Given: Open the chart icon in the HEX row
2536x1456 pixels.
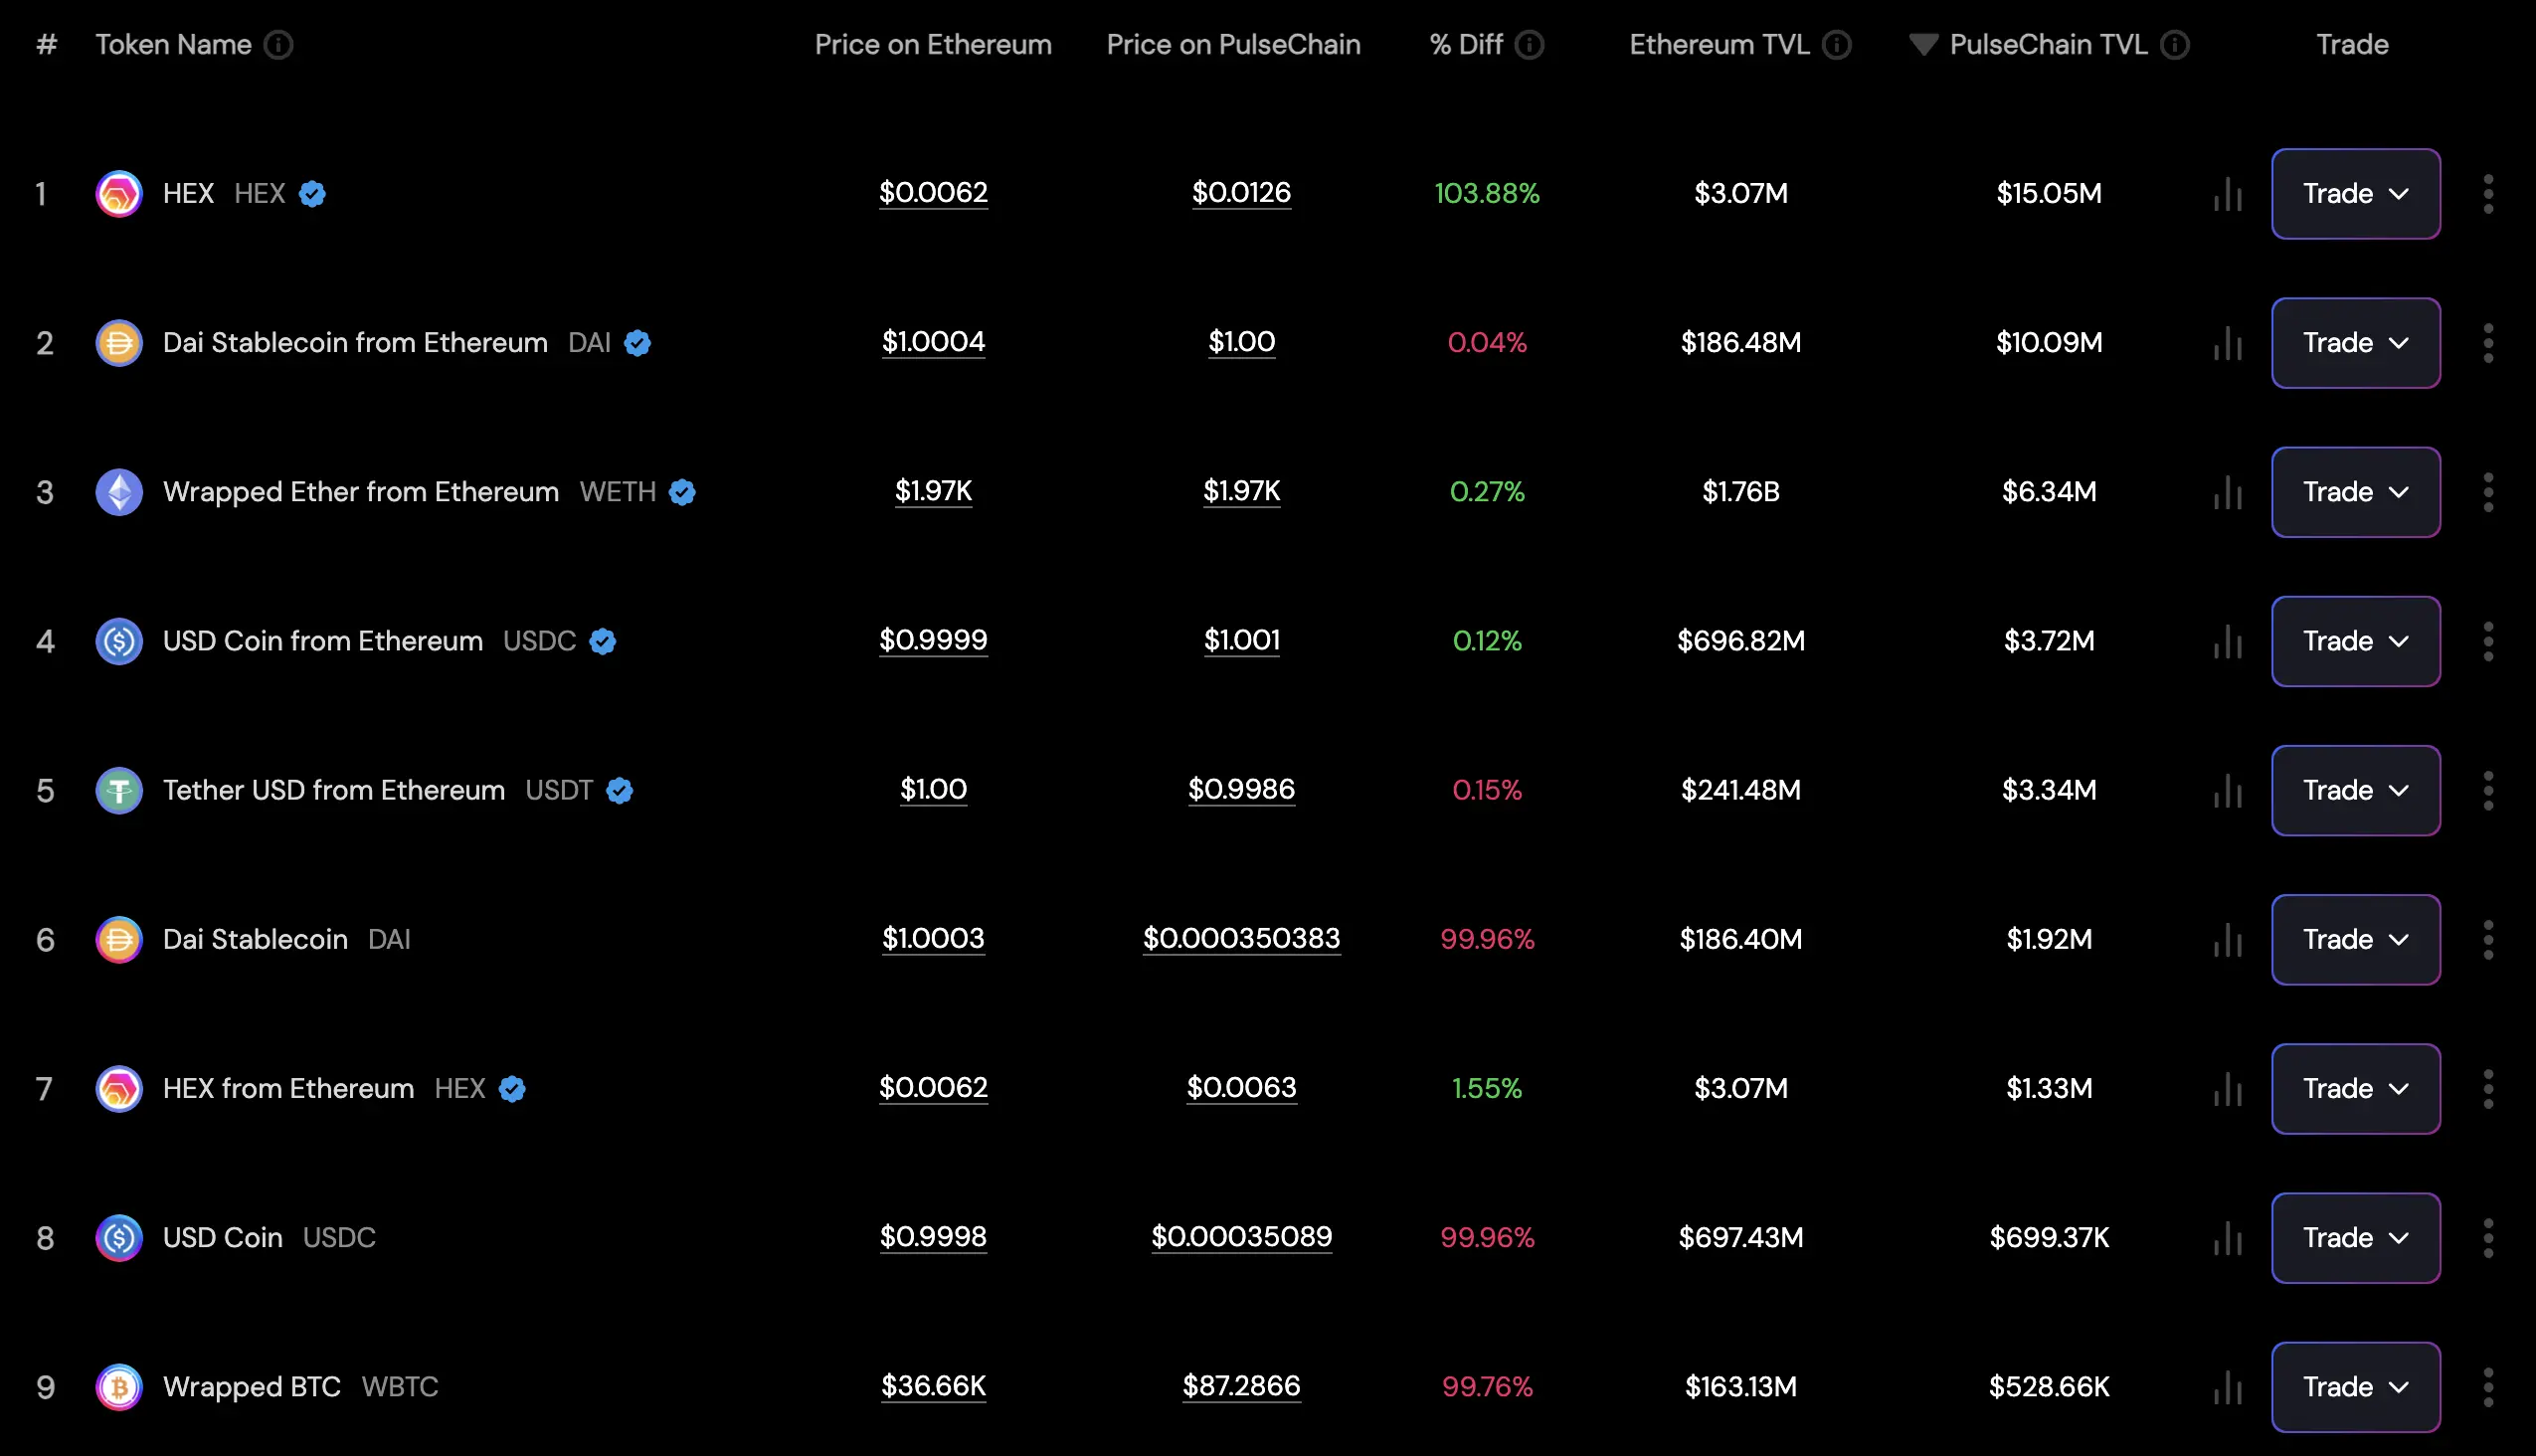Looking at the screenshot, I should pos(2228,194).
